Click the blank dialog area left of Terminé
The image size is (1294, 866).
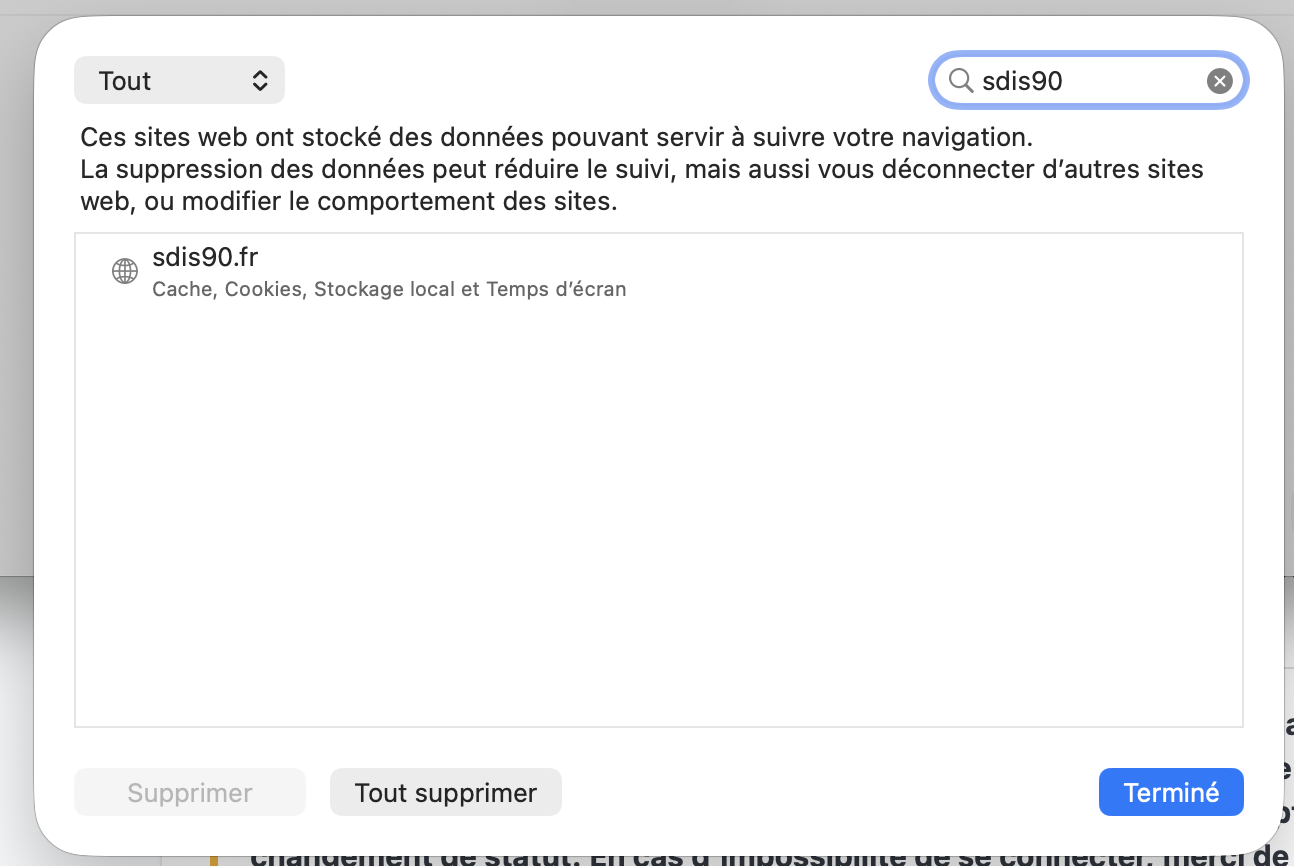pos(830,793)
